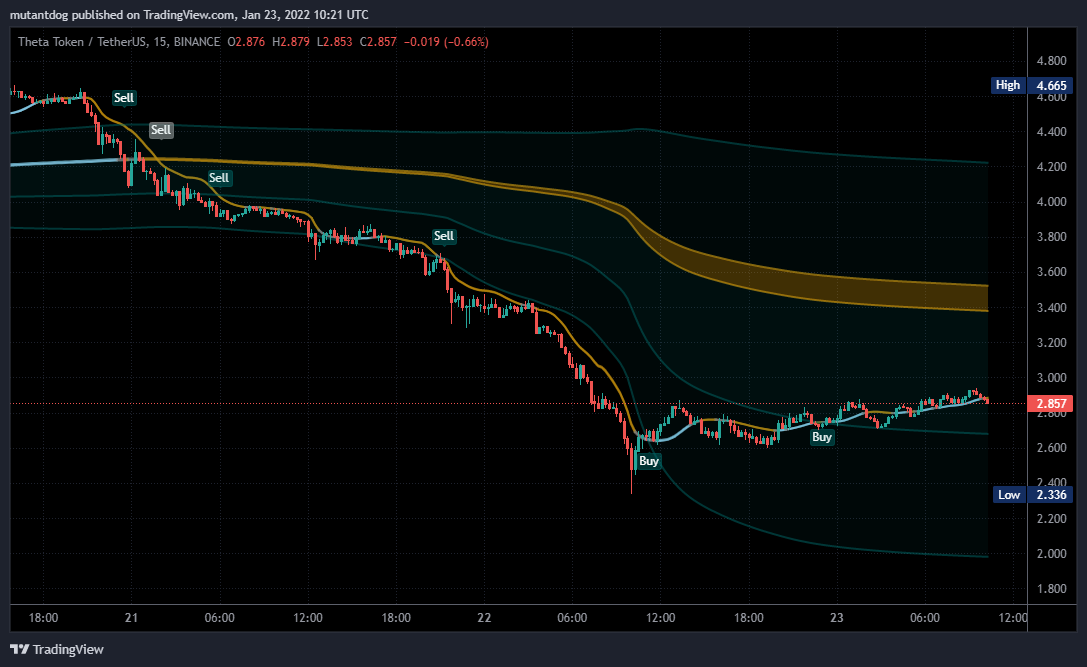This screenshot has height=667, width=1087.
Task: Click the -0.019 (-0.66%) change value
Action: tap(446, 42)
